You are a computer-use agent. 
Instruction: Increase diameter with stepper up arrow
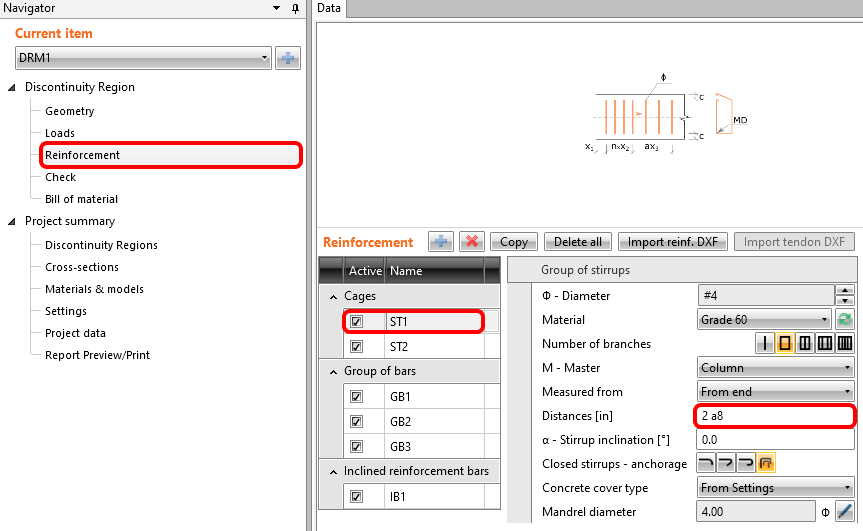pyautogui.click(x=845, y=291)
